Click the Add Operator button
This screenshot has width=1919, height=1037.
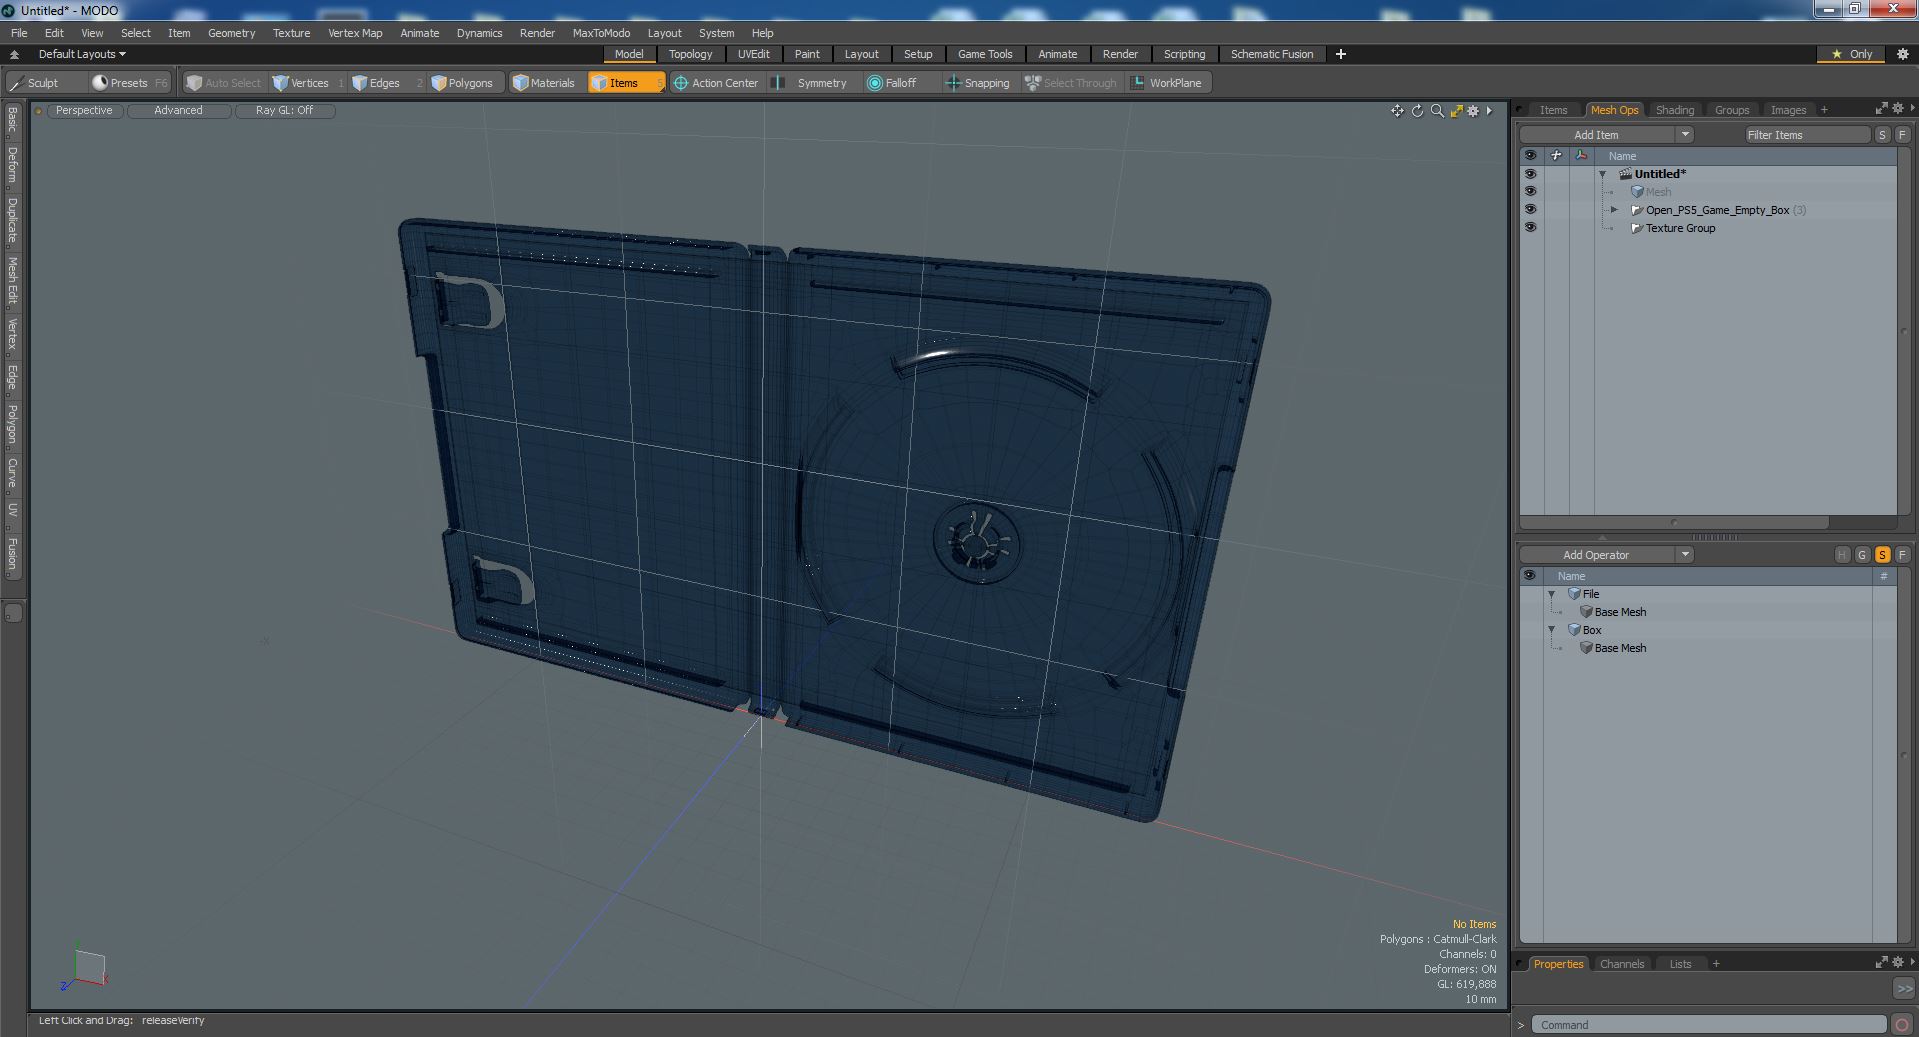[x=1596, y=555]
